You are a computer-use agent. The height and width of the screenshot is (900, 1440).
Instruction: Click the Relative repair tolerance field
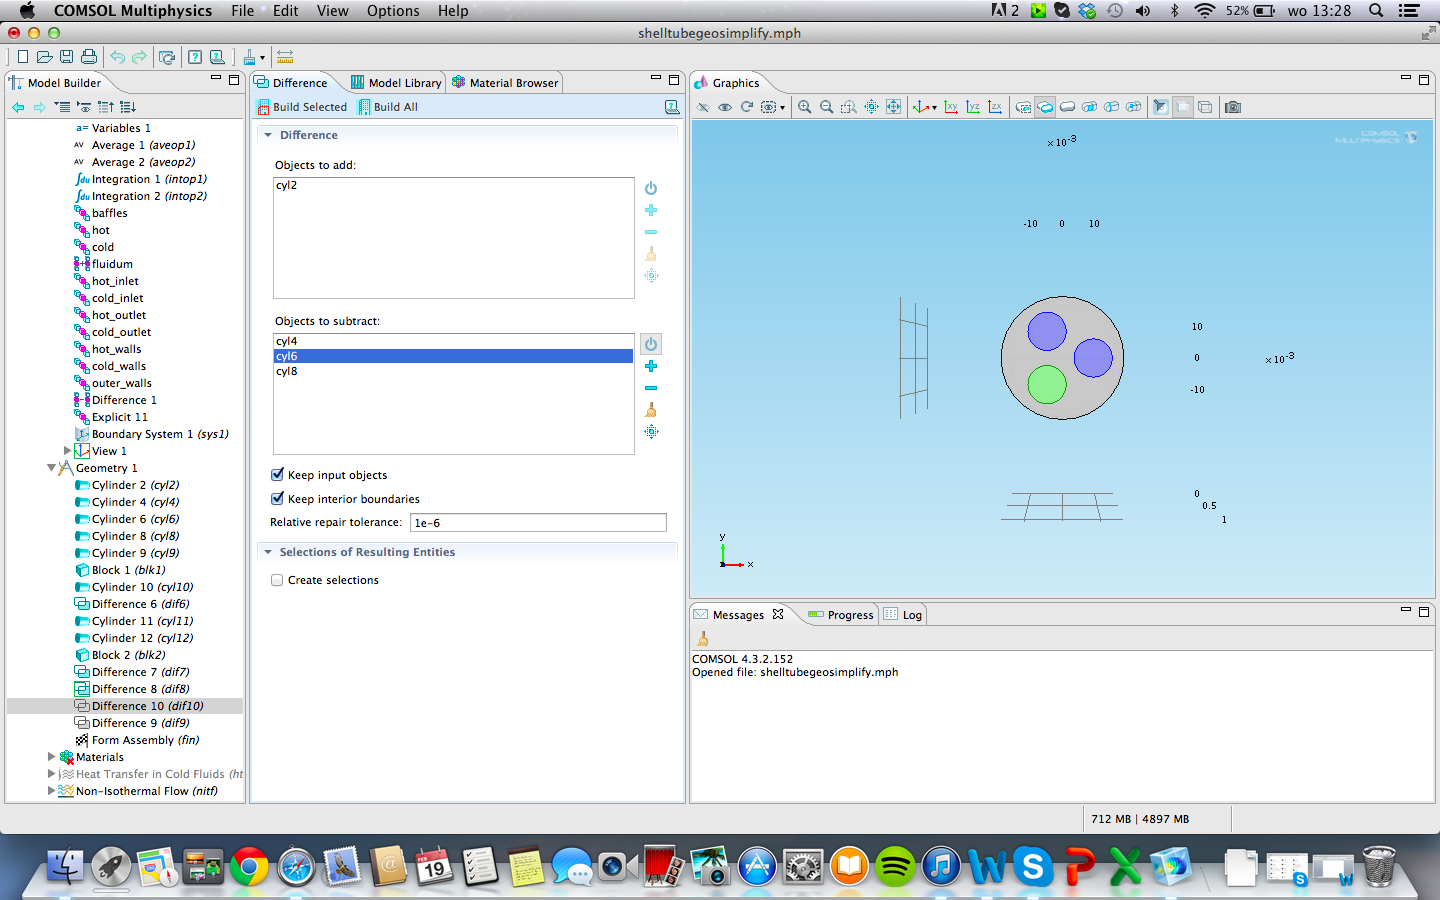tap(538, 523)
